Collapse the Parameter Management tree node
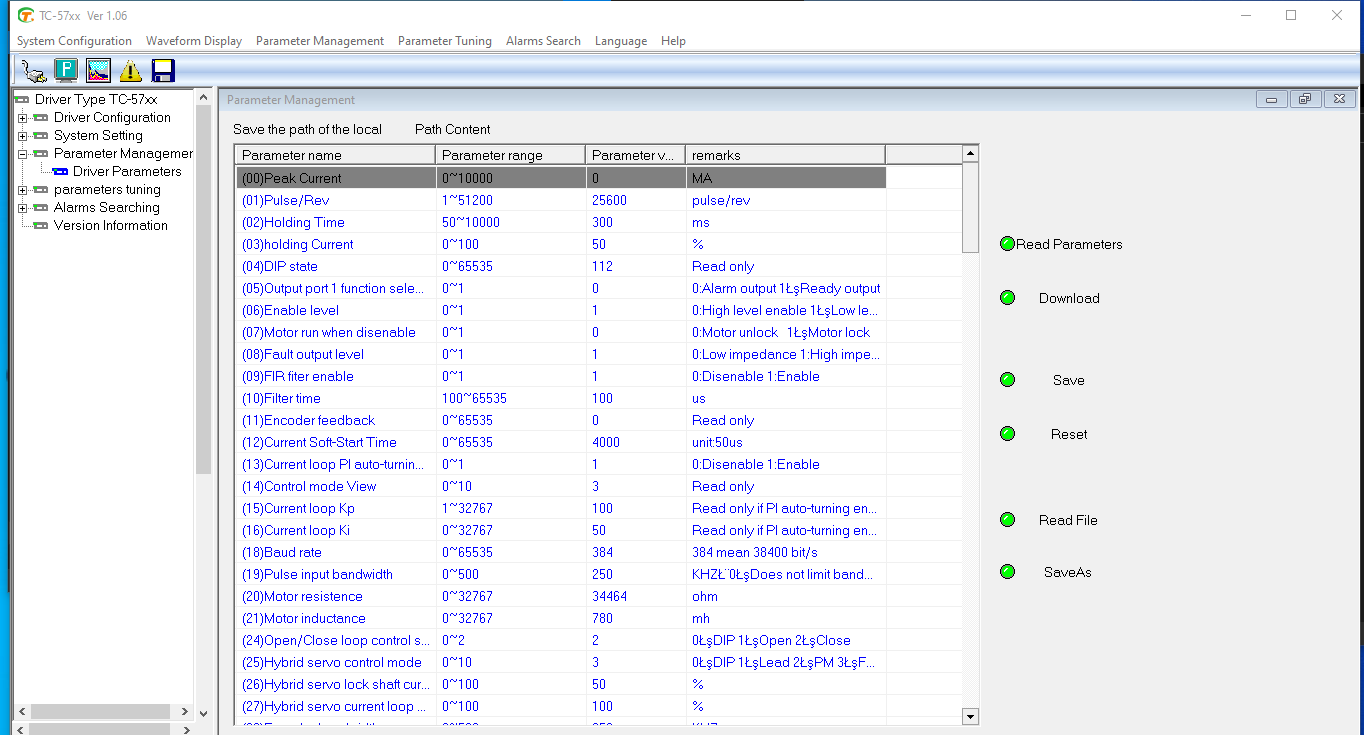 [x=22, y=153]
